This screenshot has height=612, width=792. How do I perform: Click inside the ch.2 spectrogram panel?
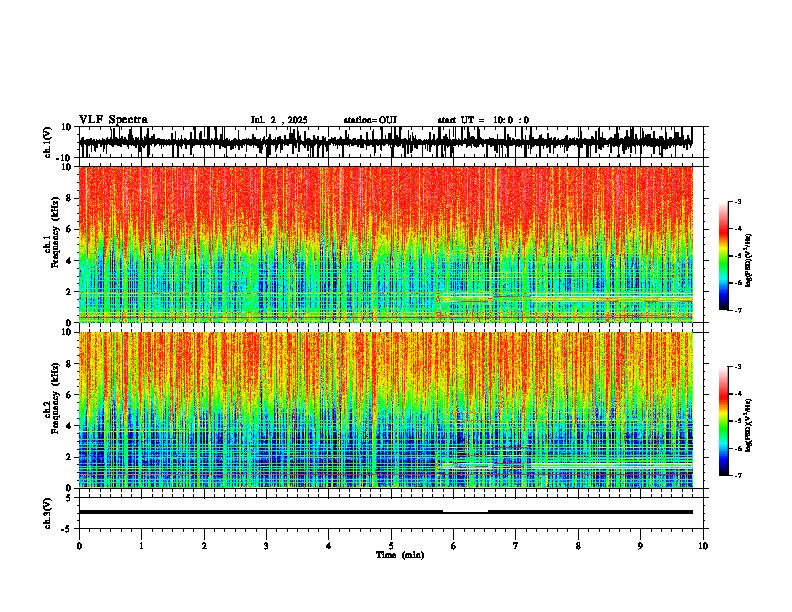coord(385,410)
